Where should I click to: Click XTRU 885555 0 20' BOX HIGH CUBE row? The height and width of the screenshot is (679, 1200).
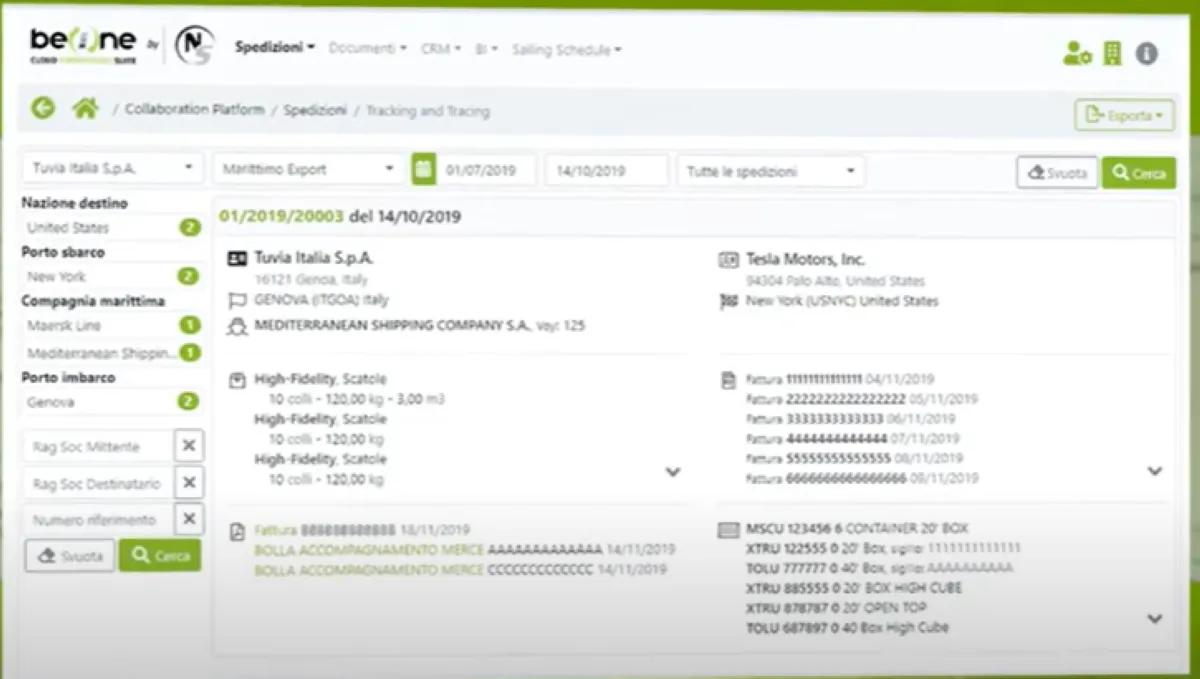point(854,588)
